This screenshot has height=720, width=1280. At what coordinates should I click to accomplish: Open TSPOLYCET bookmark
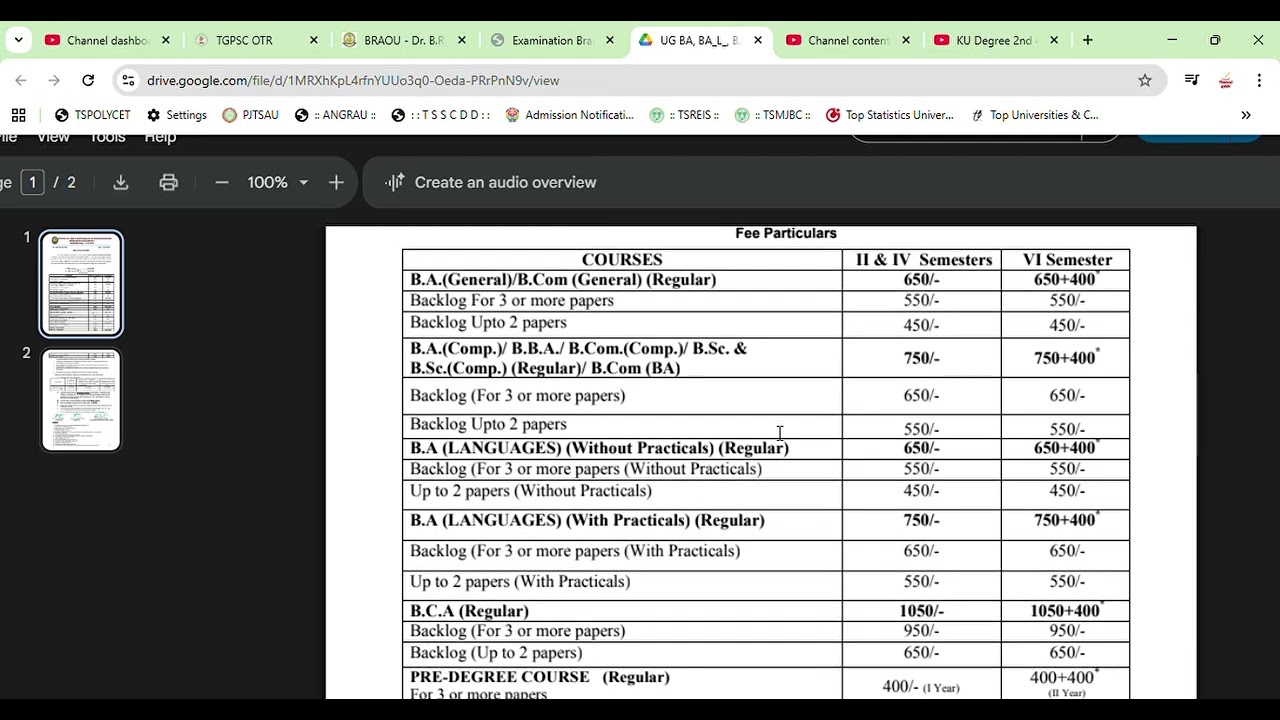(x=93, y=115)
